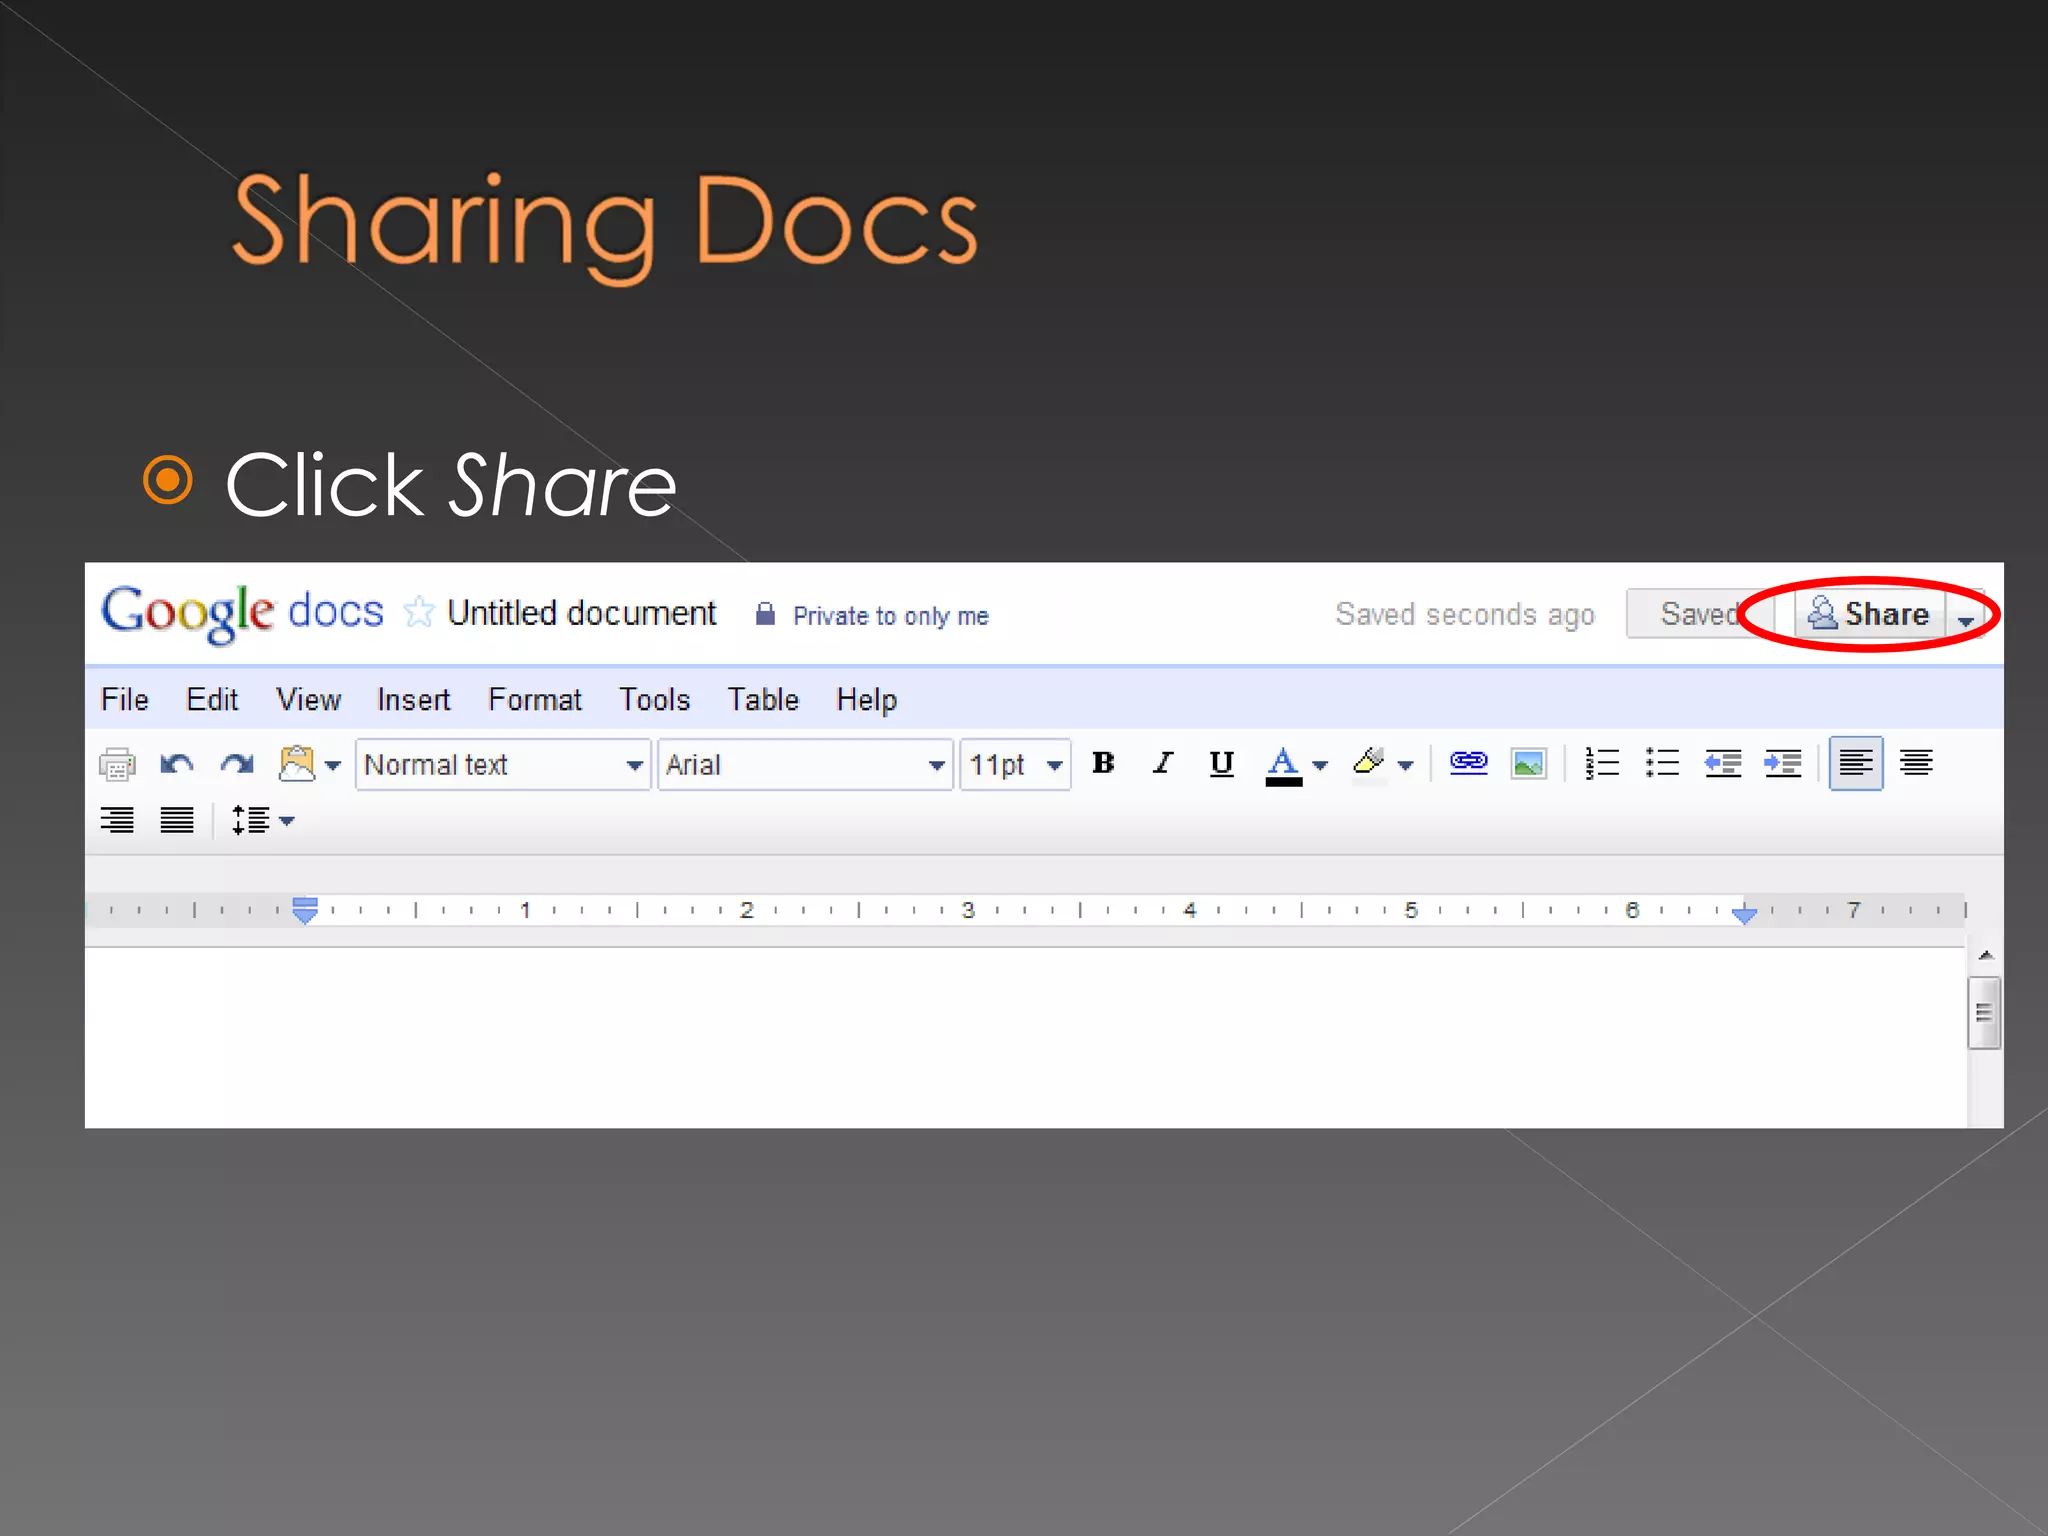This screenshot has height=1536, width=2048.
Task: Click the bulleted list icon
Action: tap(1662, 763)
